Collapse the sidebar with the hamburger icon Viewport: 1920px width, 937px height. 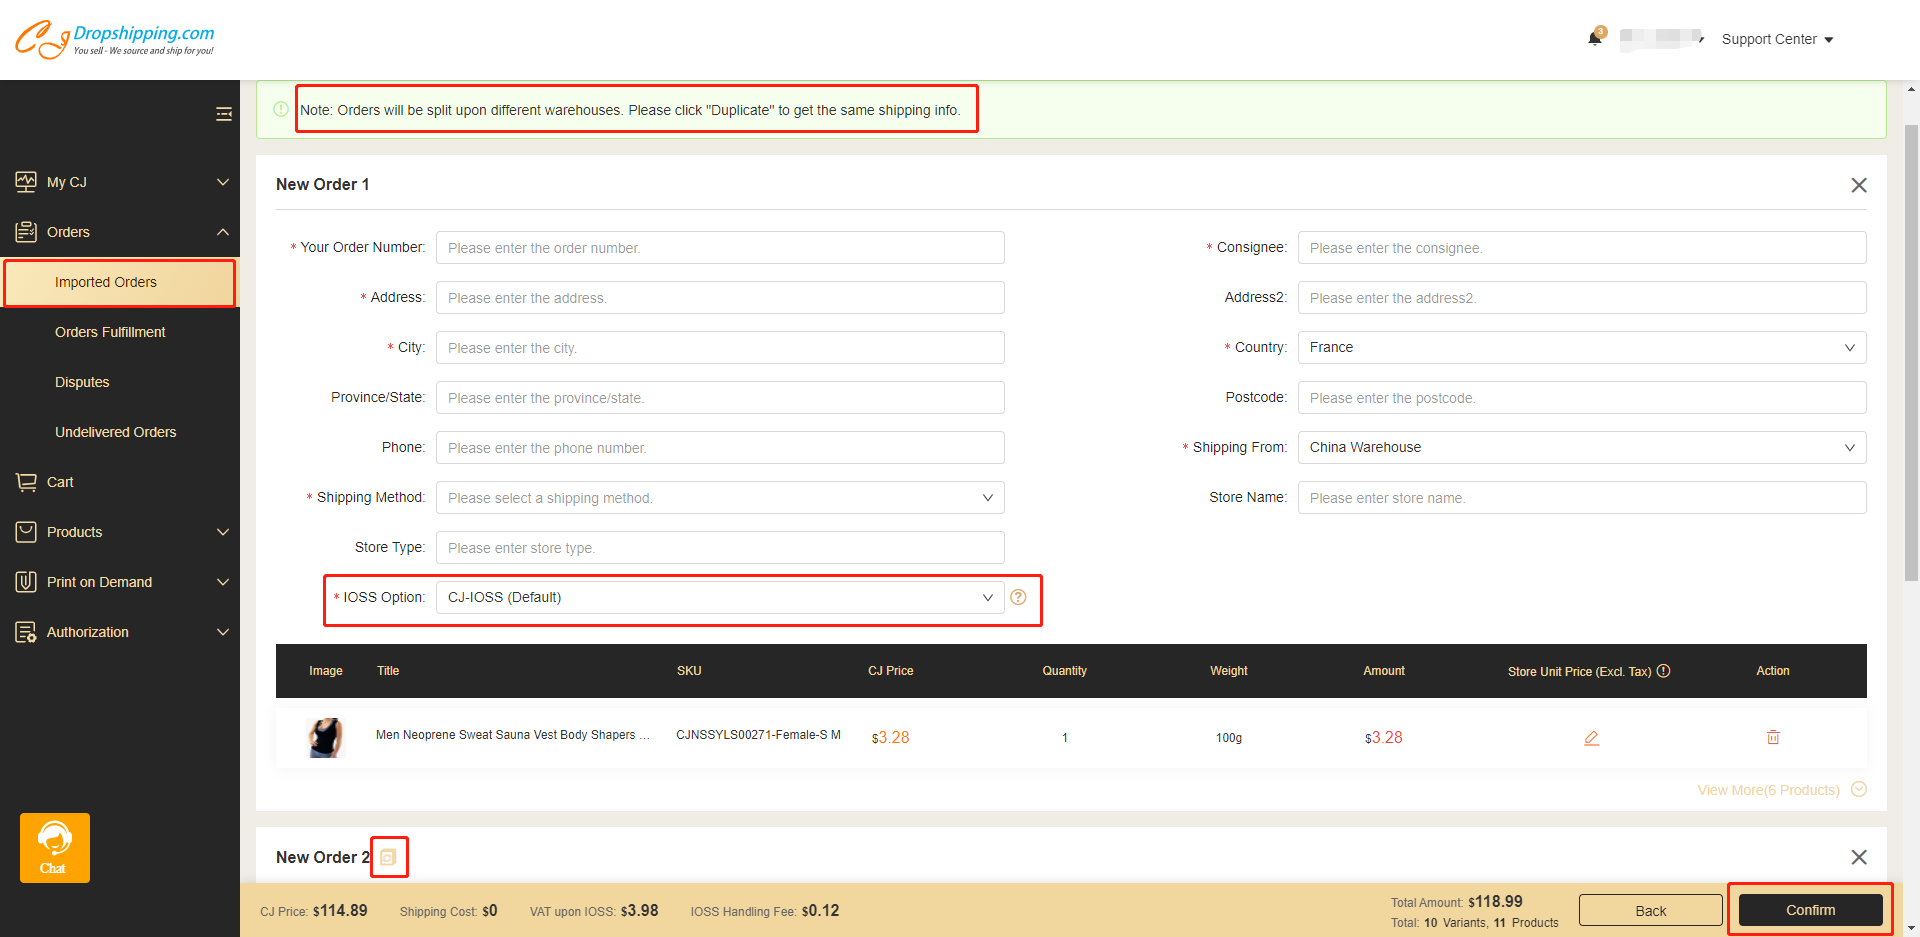[x=224, y=114]
